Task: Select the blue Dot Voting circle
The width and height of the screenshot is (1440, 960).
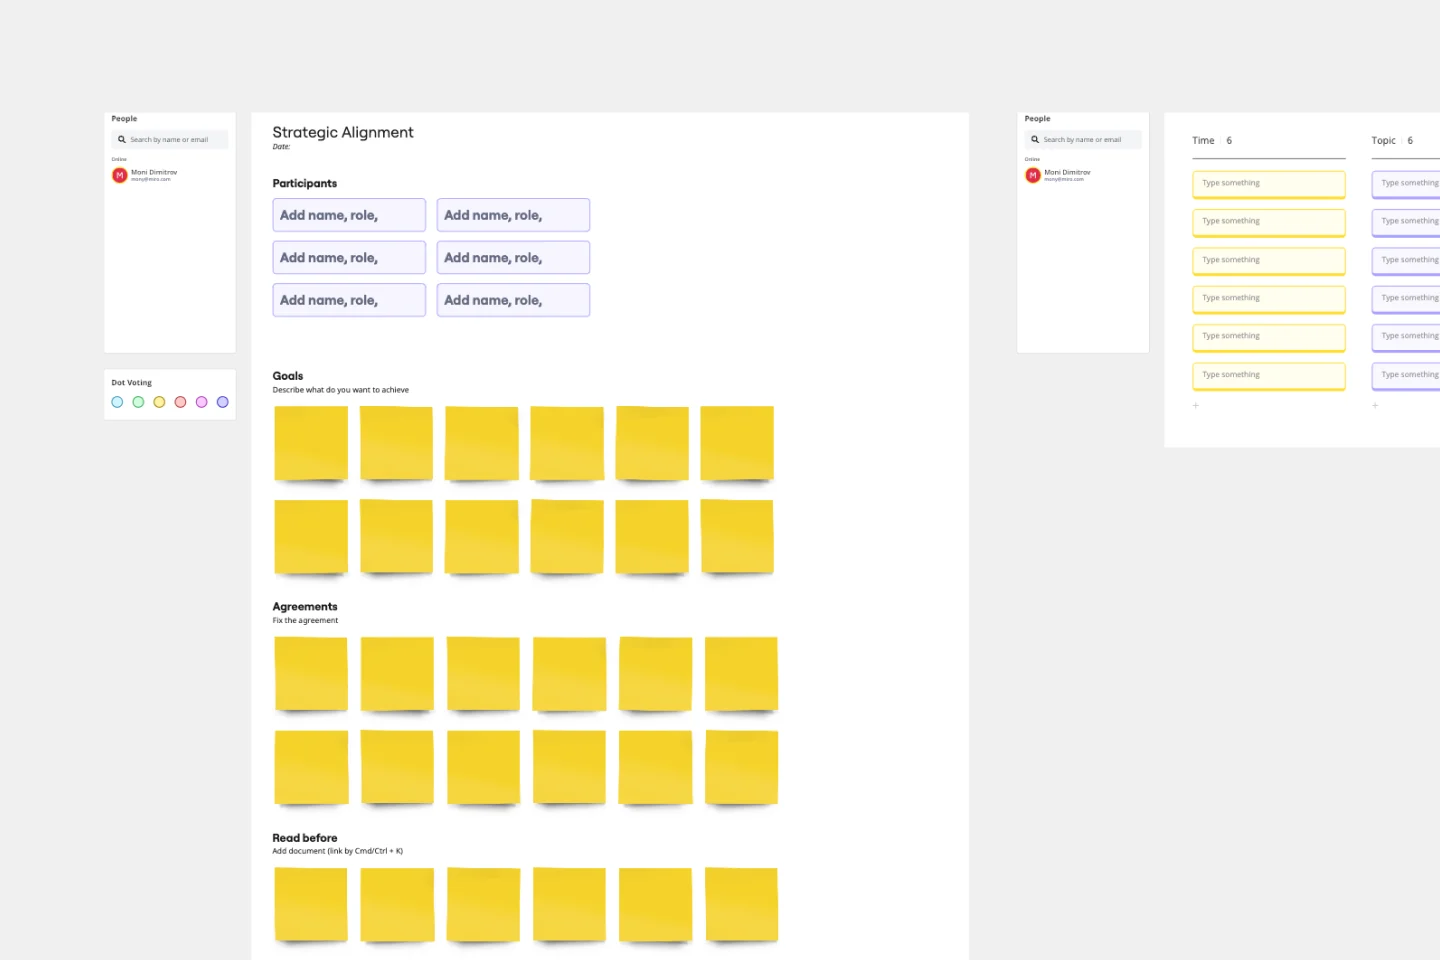Action: [117, 401]
